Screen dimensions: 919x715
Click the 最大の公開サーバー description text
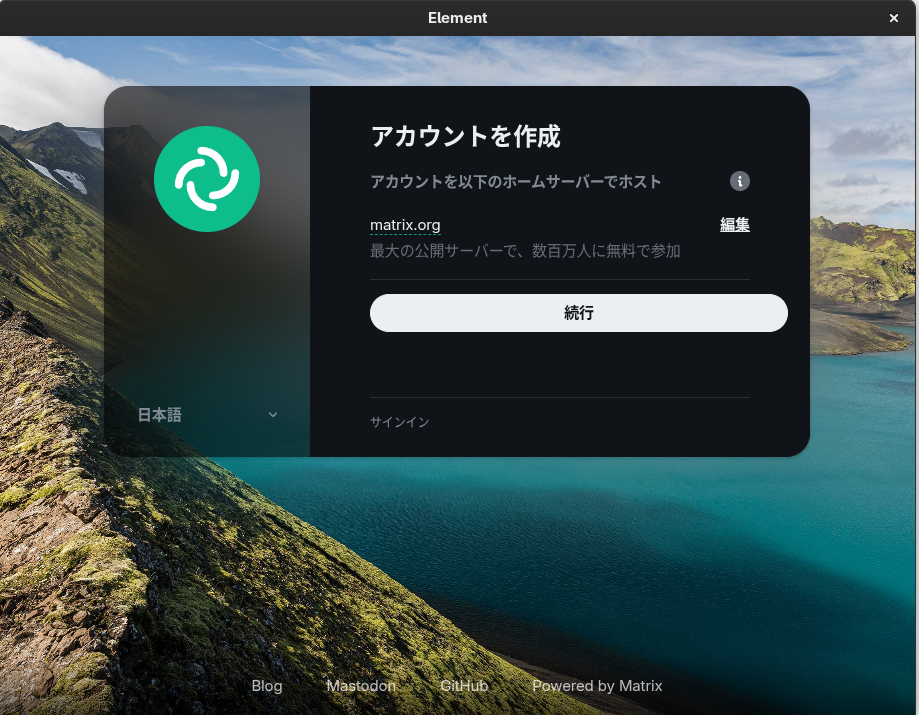click(525, 251)
